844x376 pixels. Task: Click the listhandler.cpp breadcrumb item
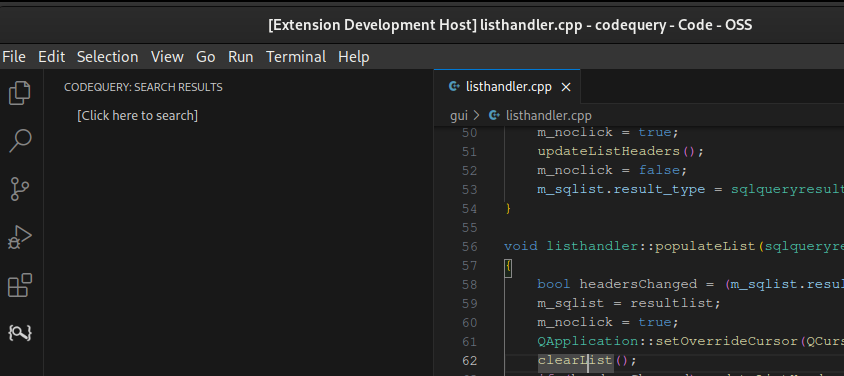point(548,115)
